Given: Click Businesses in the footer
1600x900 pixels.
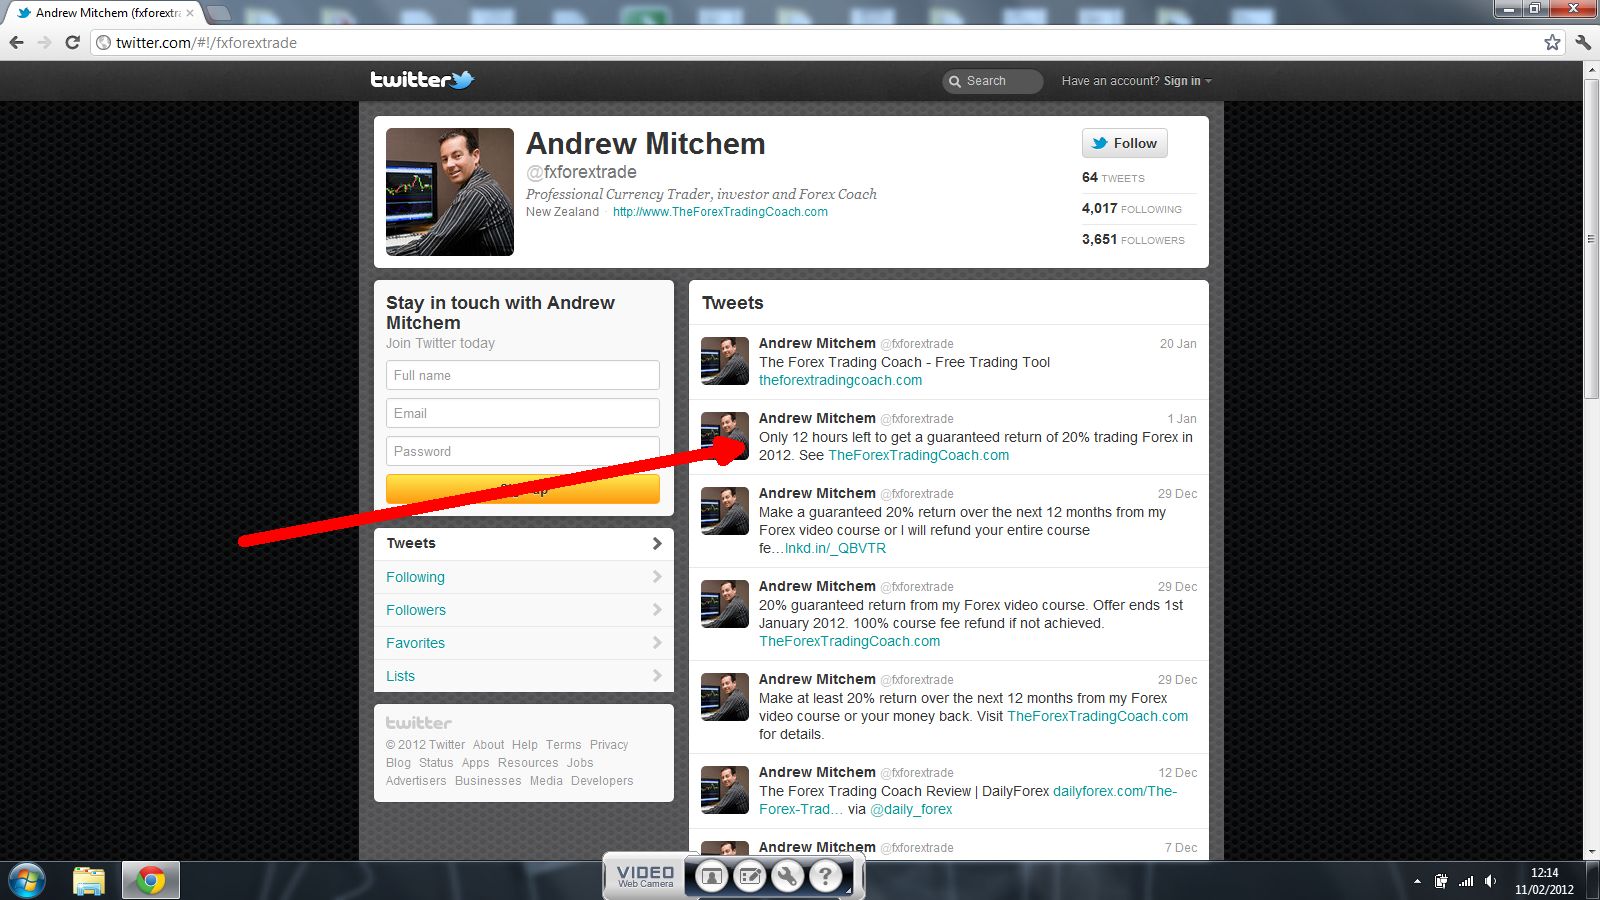Looking at the screenshot, I should pos(488,781).
